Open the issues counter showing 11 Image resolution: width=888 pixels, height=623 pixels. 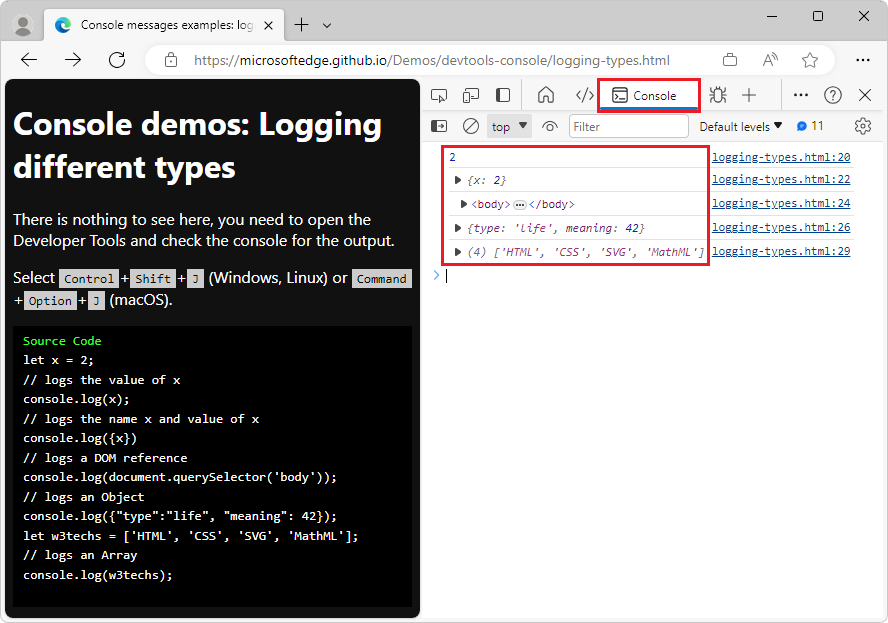[808, 126]
